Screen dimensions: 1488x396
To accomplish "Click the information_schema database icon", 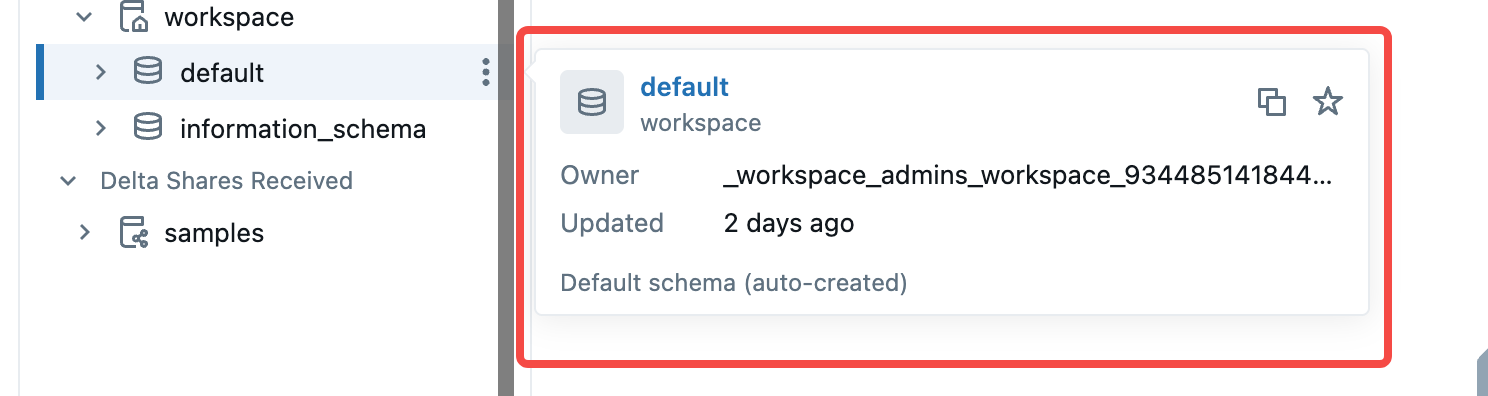I will [x=148, y=128].
